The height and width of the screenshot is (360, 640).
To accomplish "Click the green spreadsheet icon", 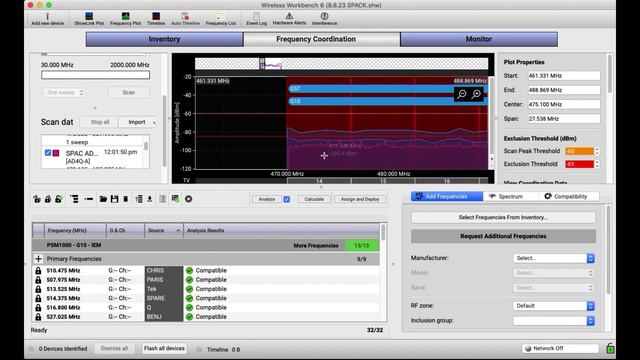I will click(x=175, y=199).
